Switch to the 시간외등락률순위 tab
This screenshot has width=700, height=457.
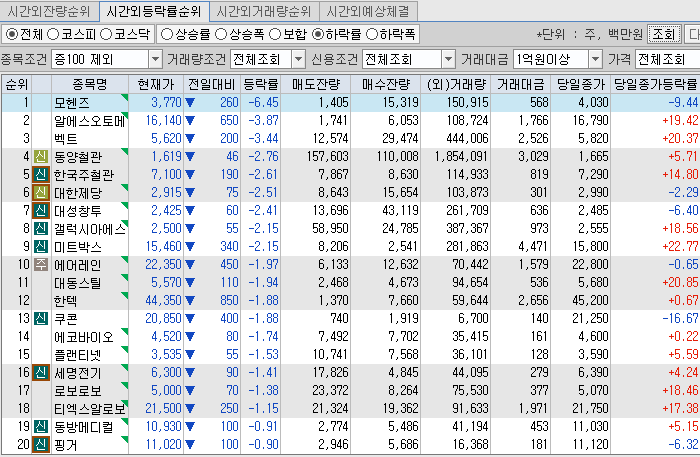point(154,11)
